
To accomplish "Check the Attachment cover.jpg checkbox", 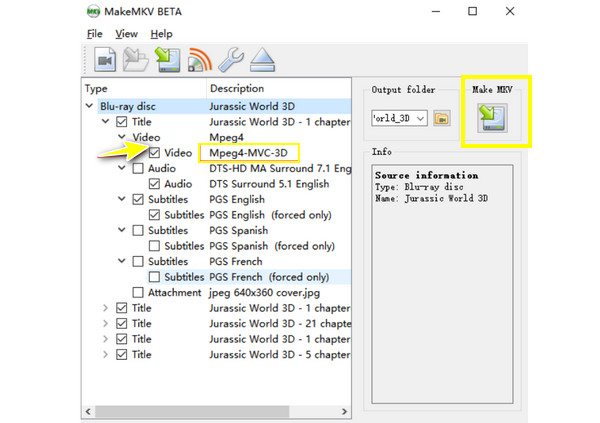I will pyautogui.click(x=138, y=292).
